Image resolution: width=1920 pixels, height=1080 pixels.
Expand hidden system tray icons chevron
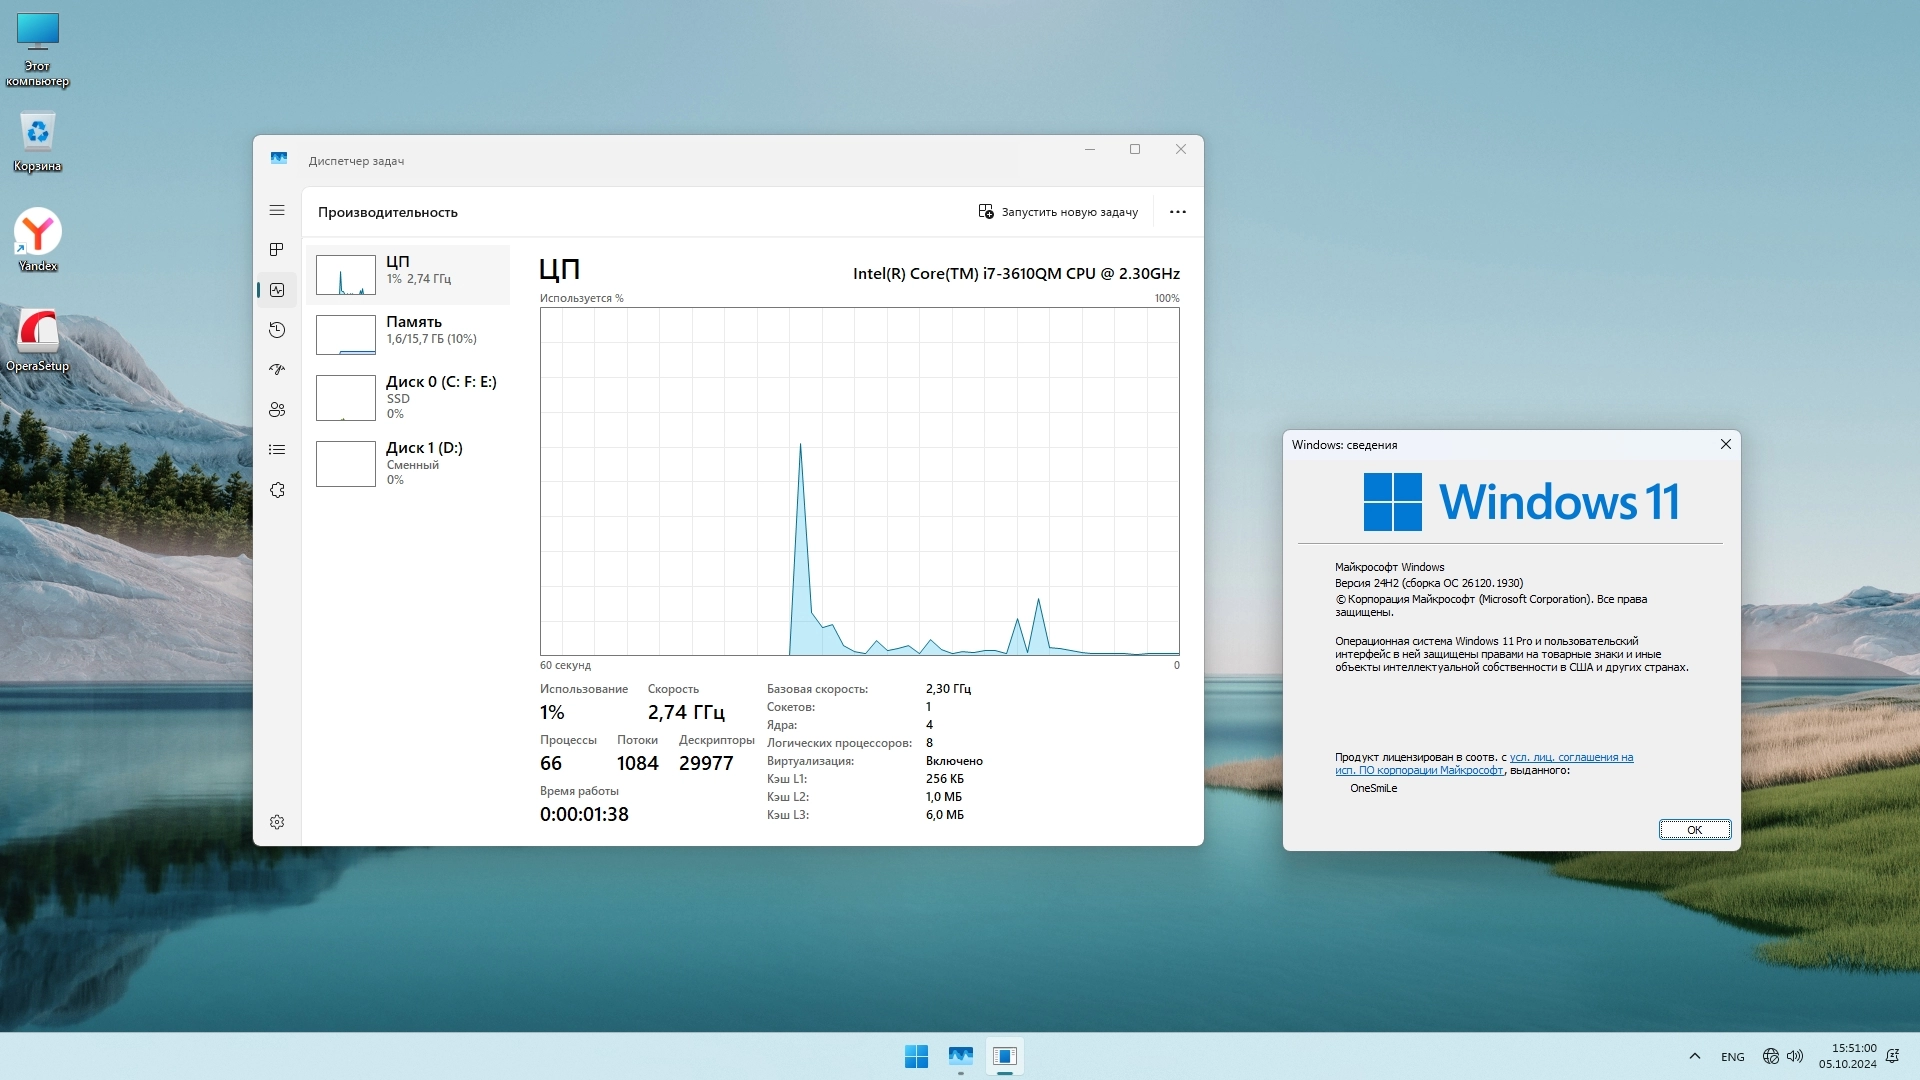[x=1694, y=1056]
